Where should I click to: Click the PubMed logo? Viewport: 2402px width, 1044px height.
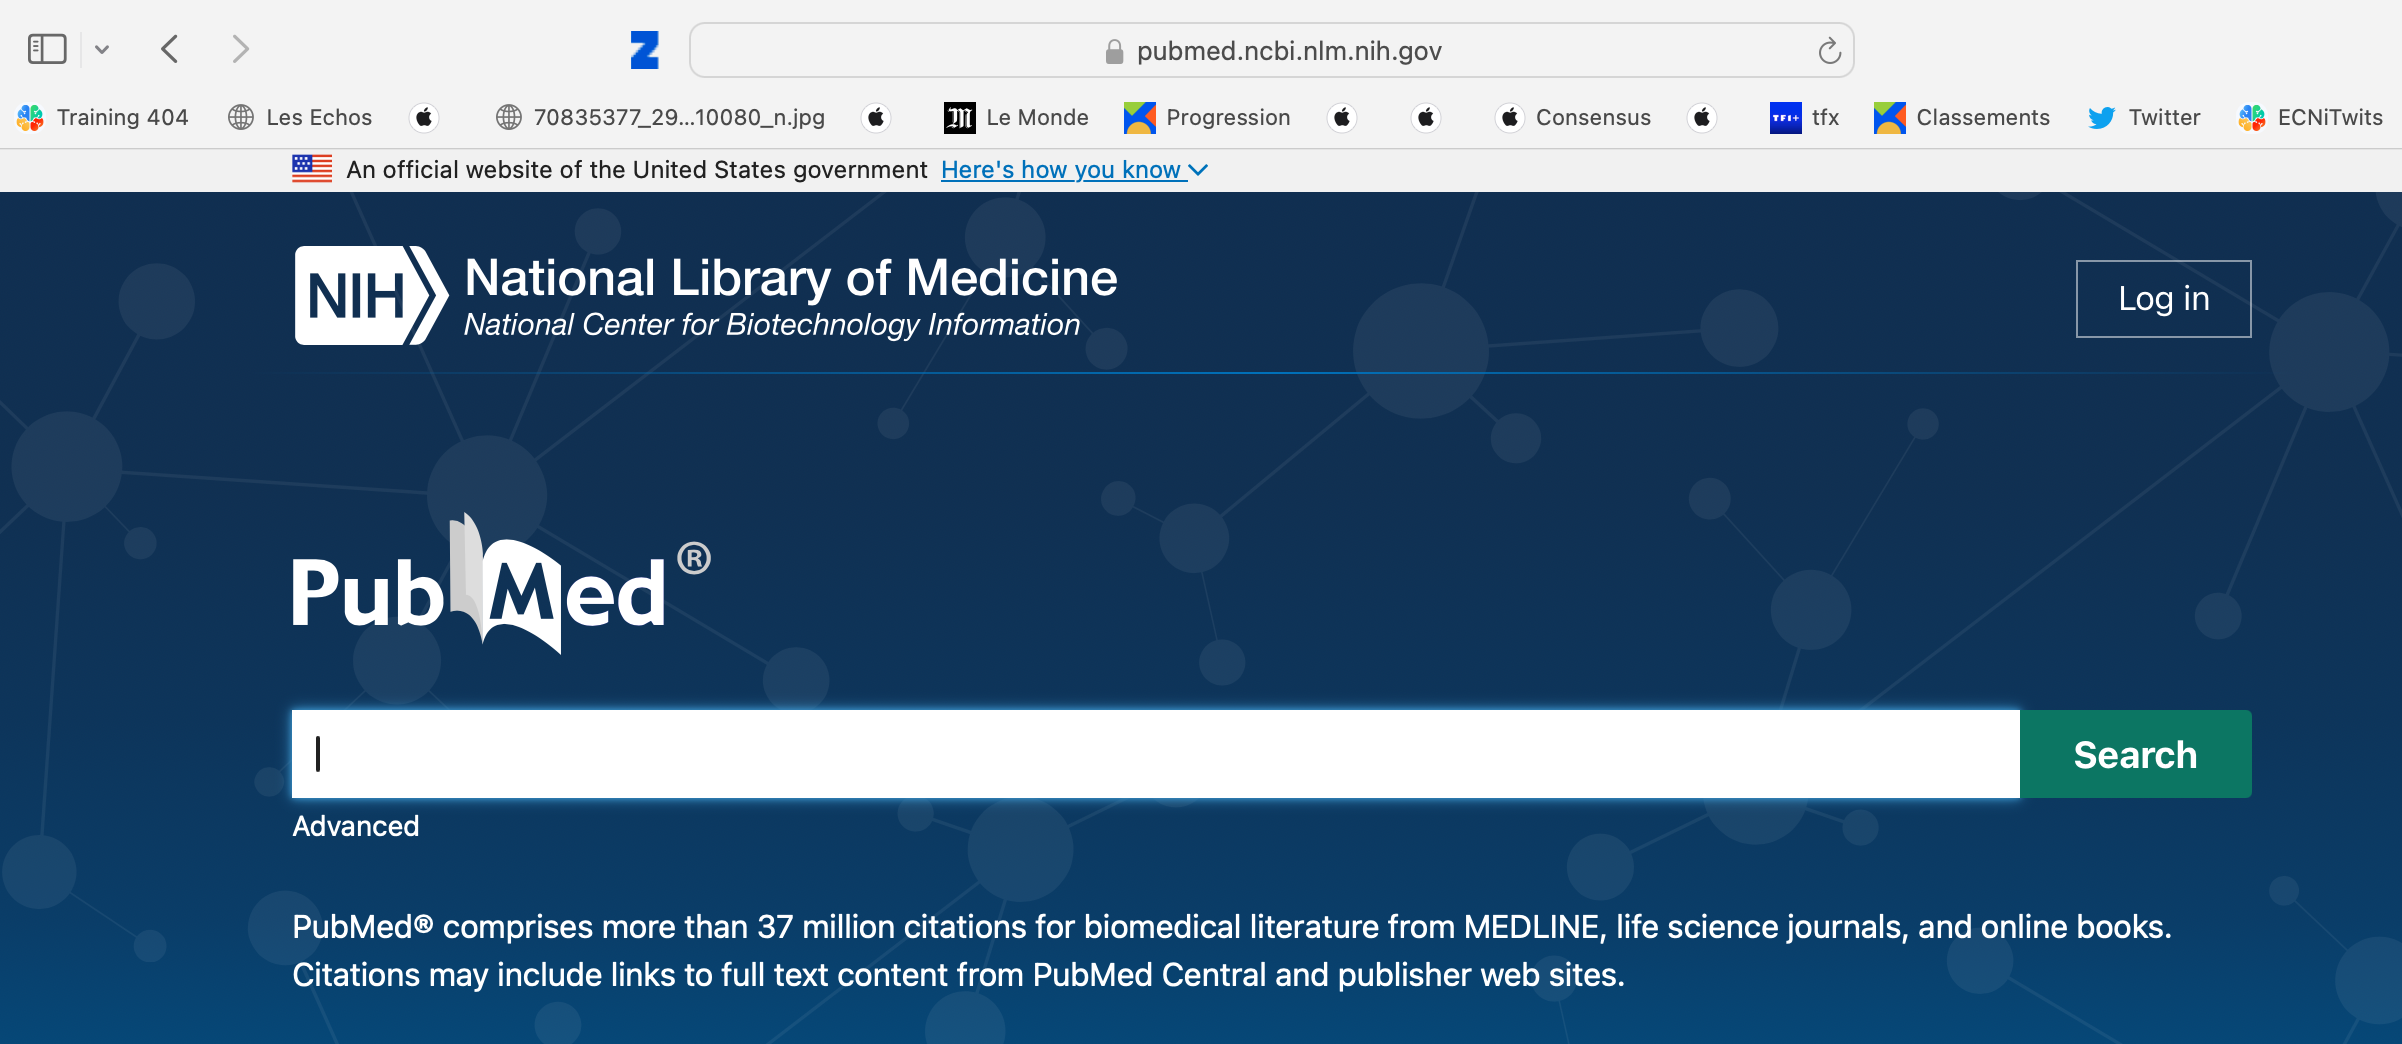click(x=502, y=584)
